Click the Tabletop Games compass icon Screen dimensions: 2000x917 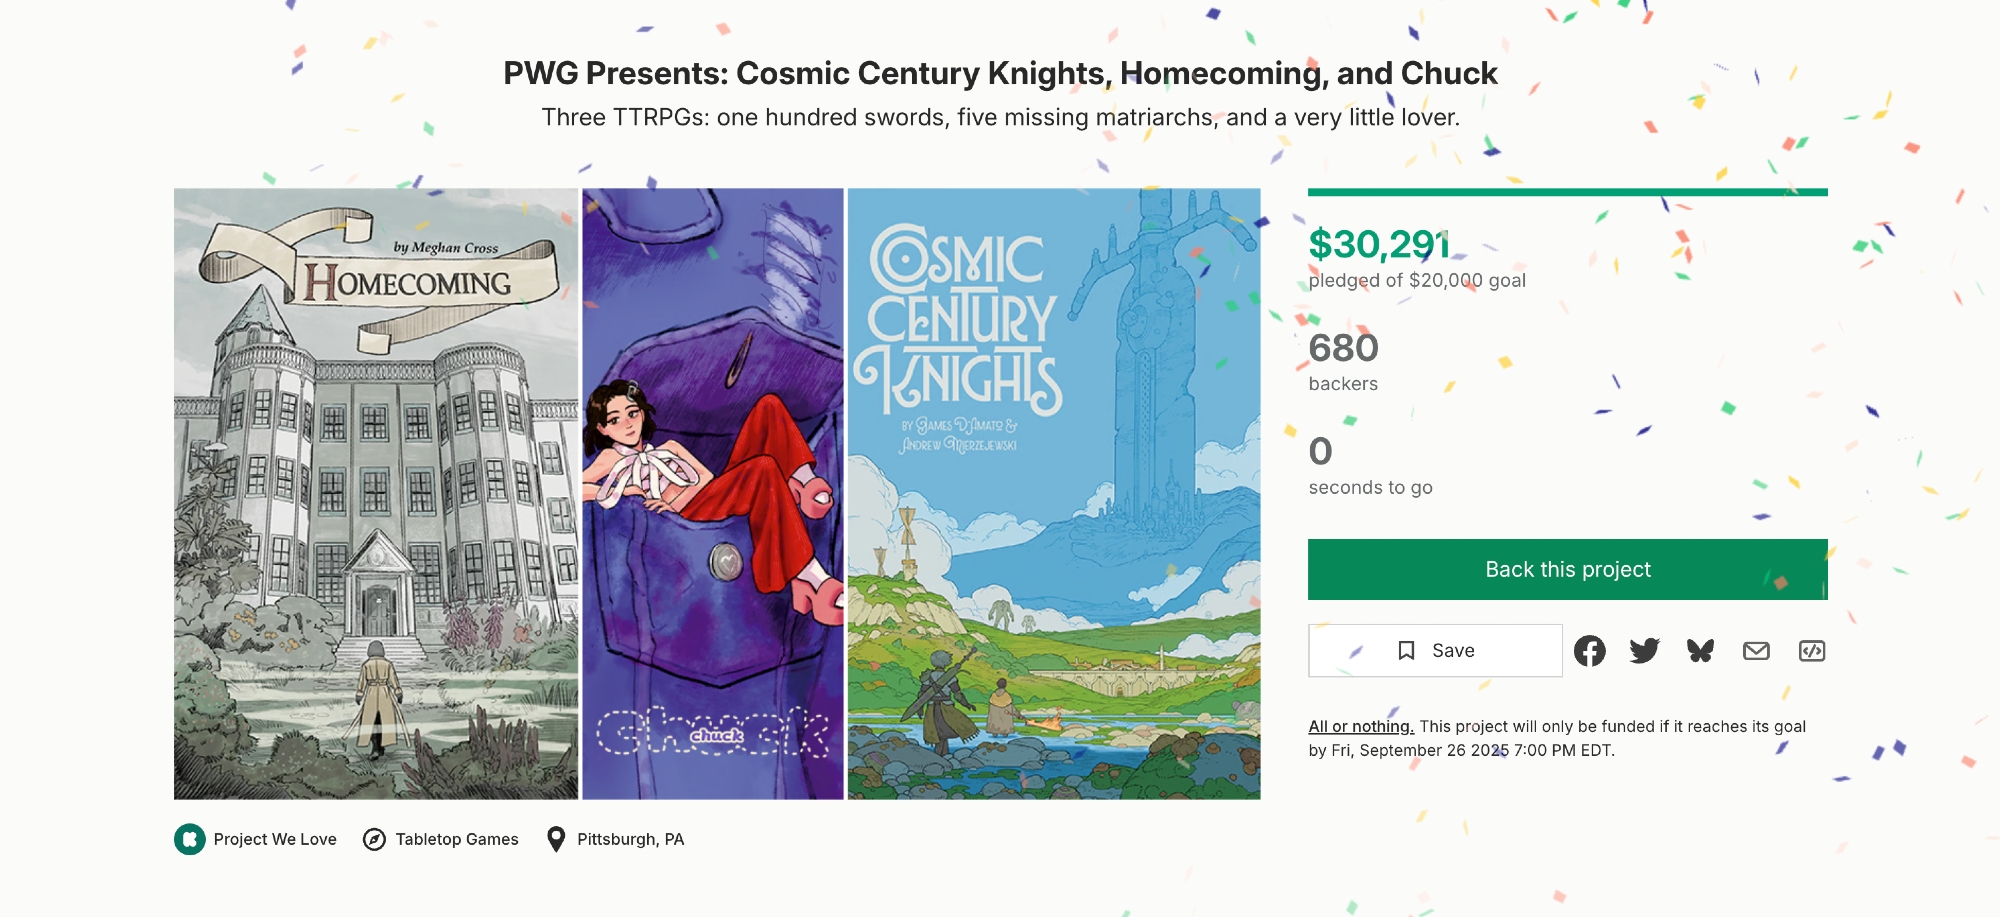tap(374, 839)
